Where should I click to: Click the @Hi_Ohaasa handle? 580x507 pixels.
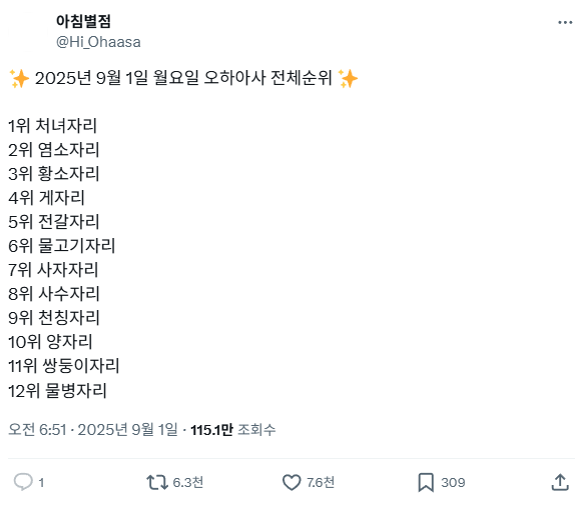coord(98,42)
